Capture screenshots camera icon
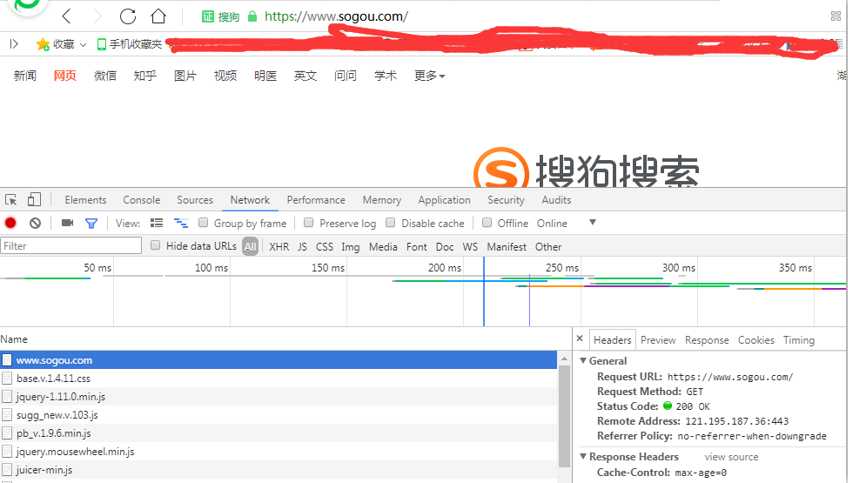 [x=67, y=223]
